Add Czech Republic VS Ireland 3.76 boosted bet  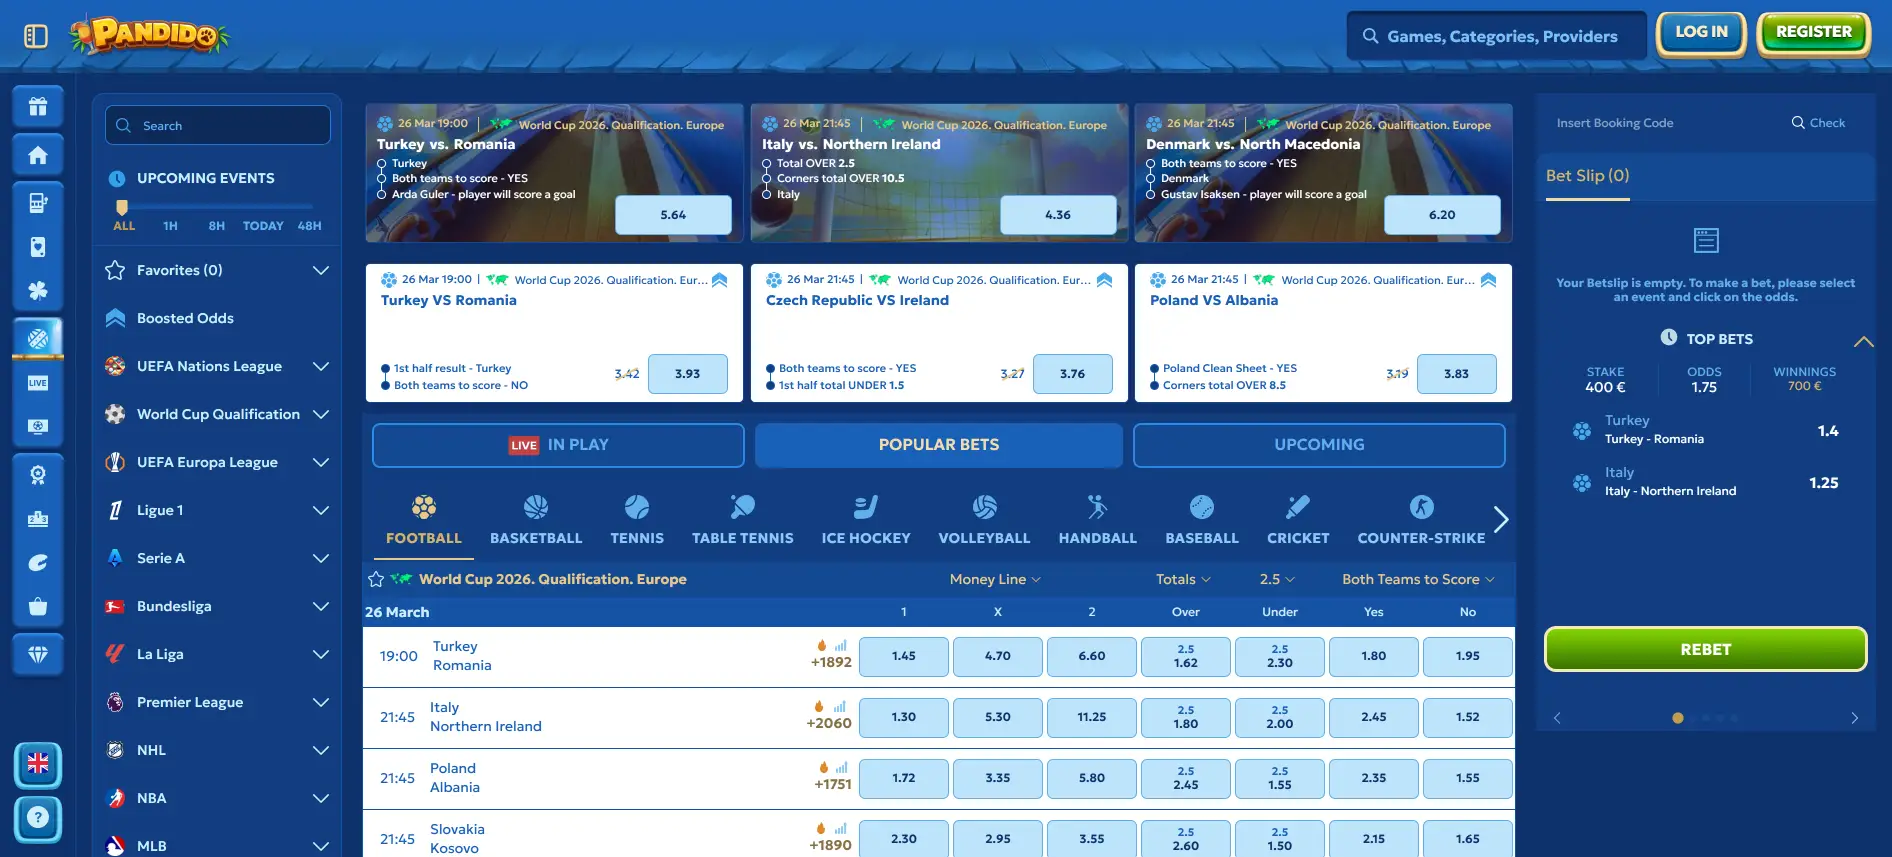1073,374
